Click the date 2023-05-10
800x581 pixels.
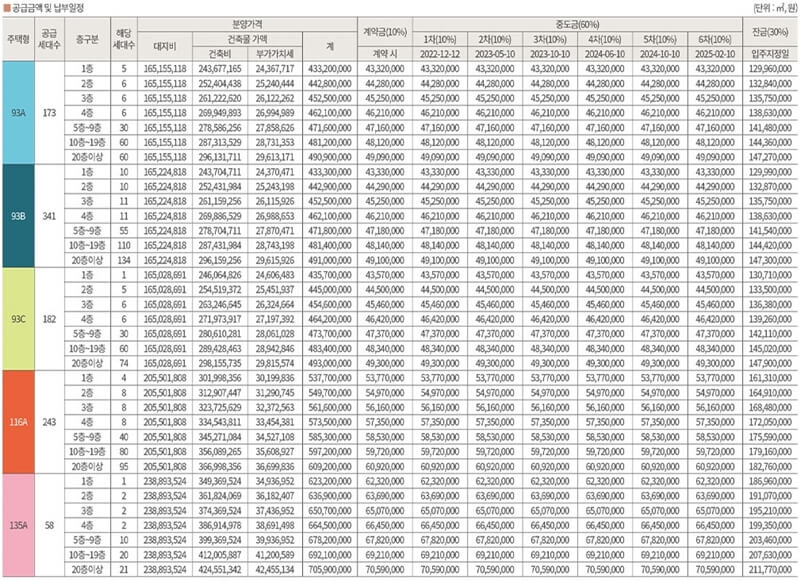coord(495,54)
